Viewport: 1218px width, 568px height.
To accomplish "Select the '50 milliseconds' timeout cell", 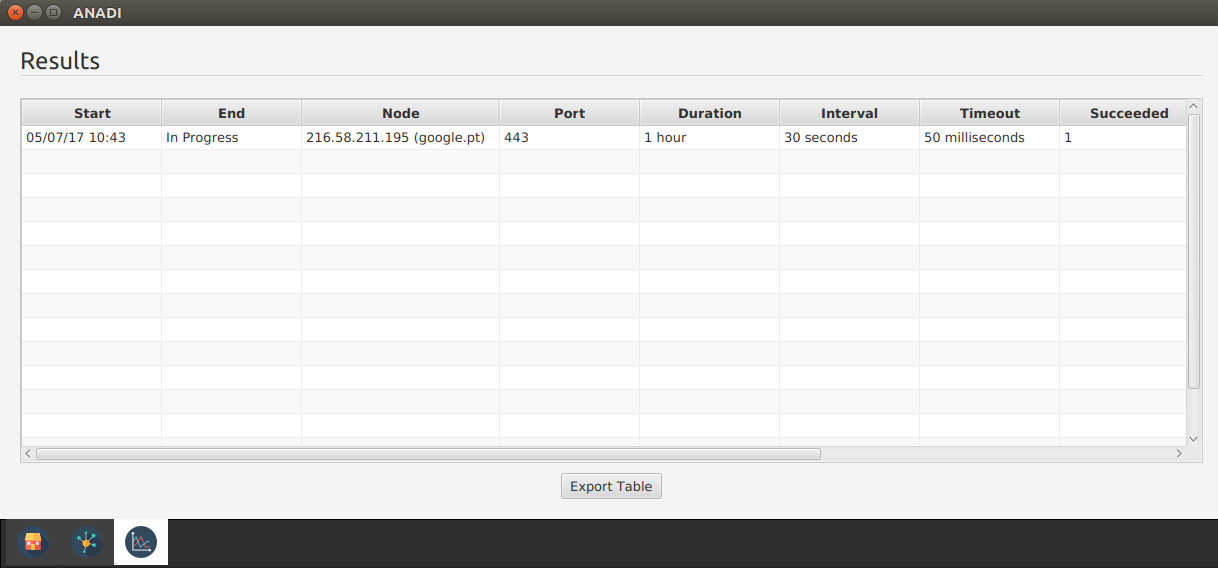I will 990,138.
